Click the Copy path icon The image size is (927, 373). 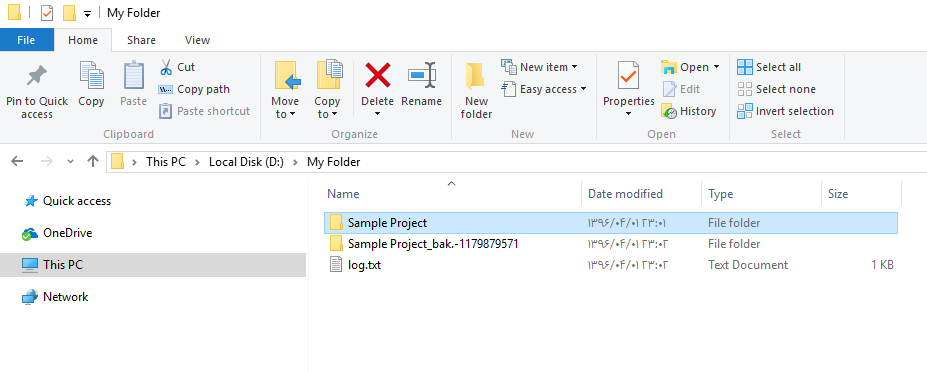pos(166,89)
